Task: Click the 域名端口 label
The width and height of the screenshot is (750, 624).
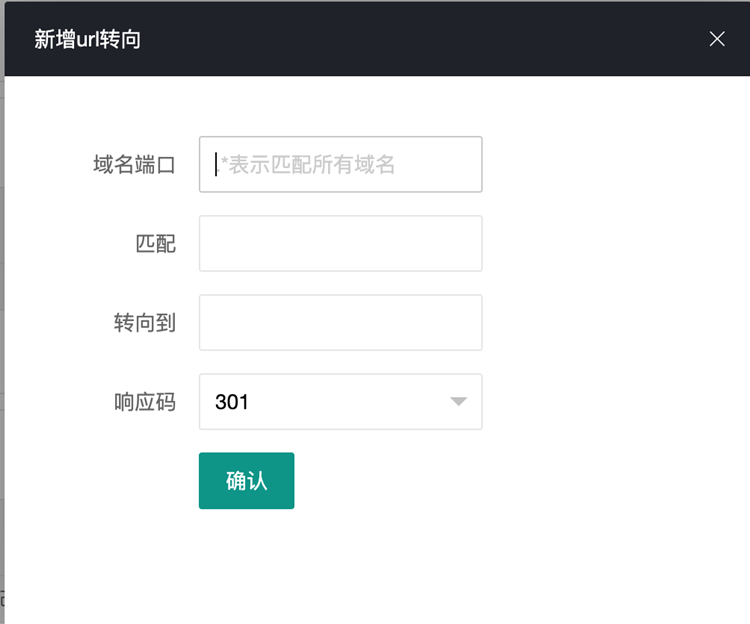Action: pyautogui.click(x=134, y=165)
